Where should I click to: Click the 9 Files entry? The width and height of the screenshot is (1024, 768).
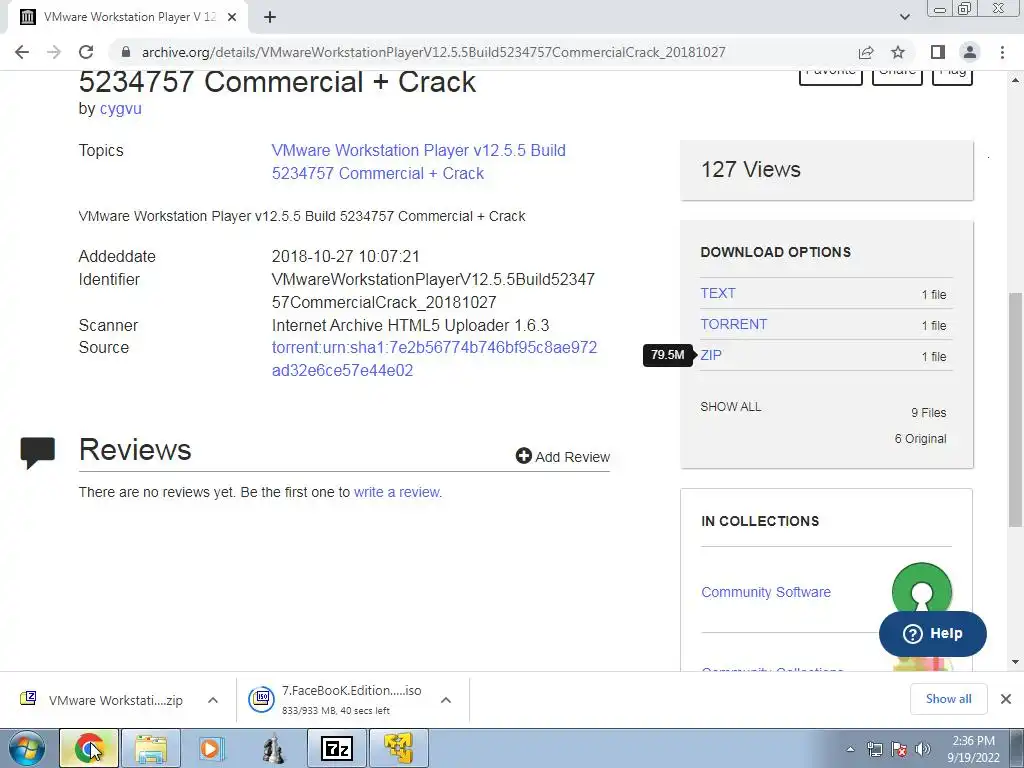coord(929,413)
